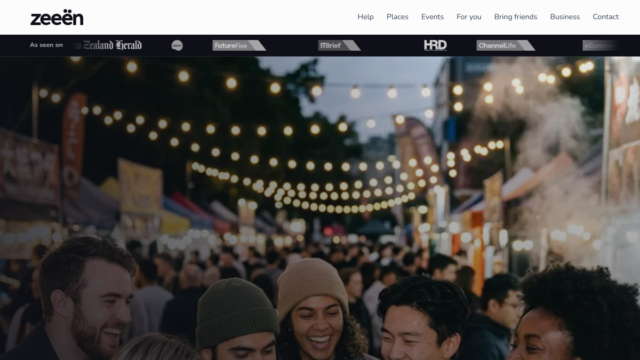
Task: Open the Help menu item
Action: 365,17
